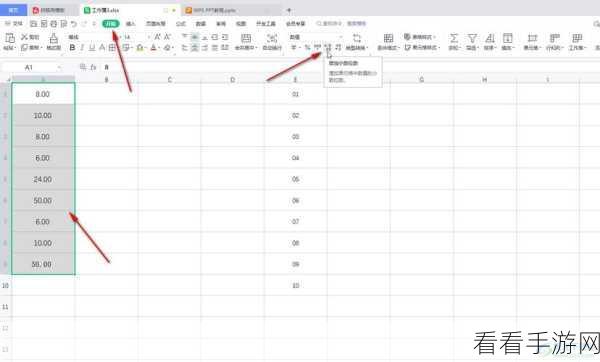Toggle align right for cells
The height and width of the screenshot is (362, 600).
coord(205,47)
